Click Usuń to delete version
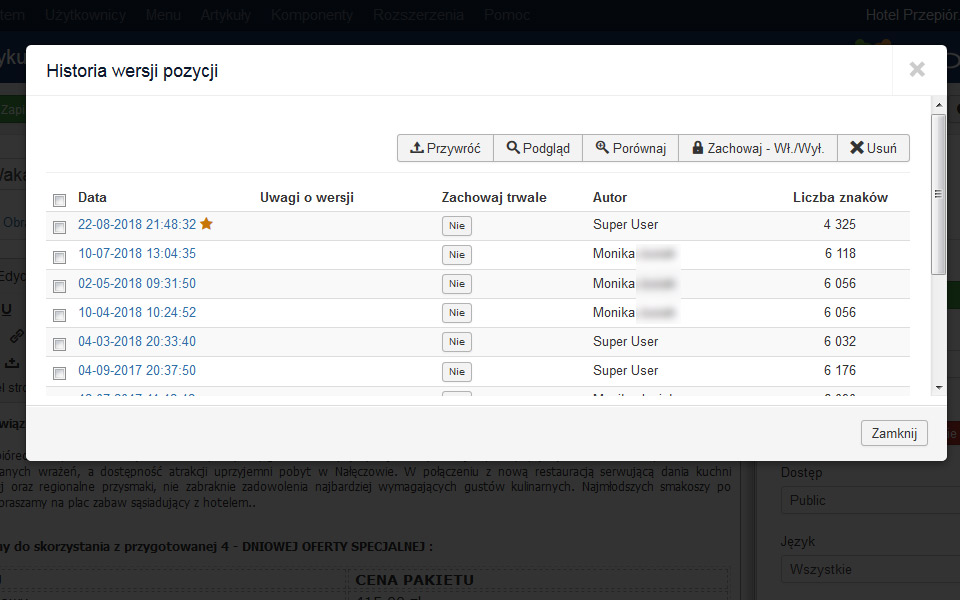Screen dimensions: 960x600 pyautogui.click(x=874, y=148)
